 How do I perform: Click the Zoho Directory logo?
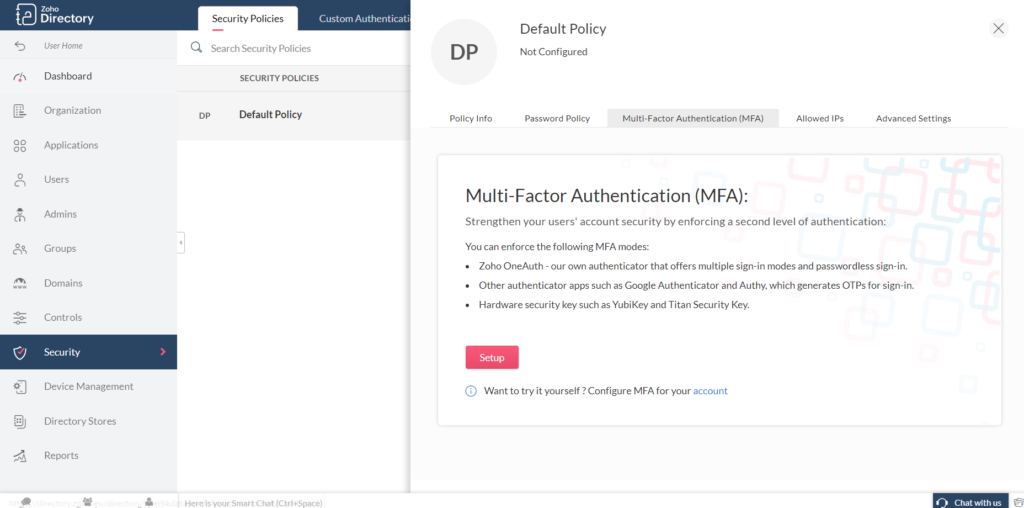pos(55,15)
